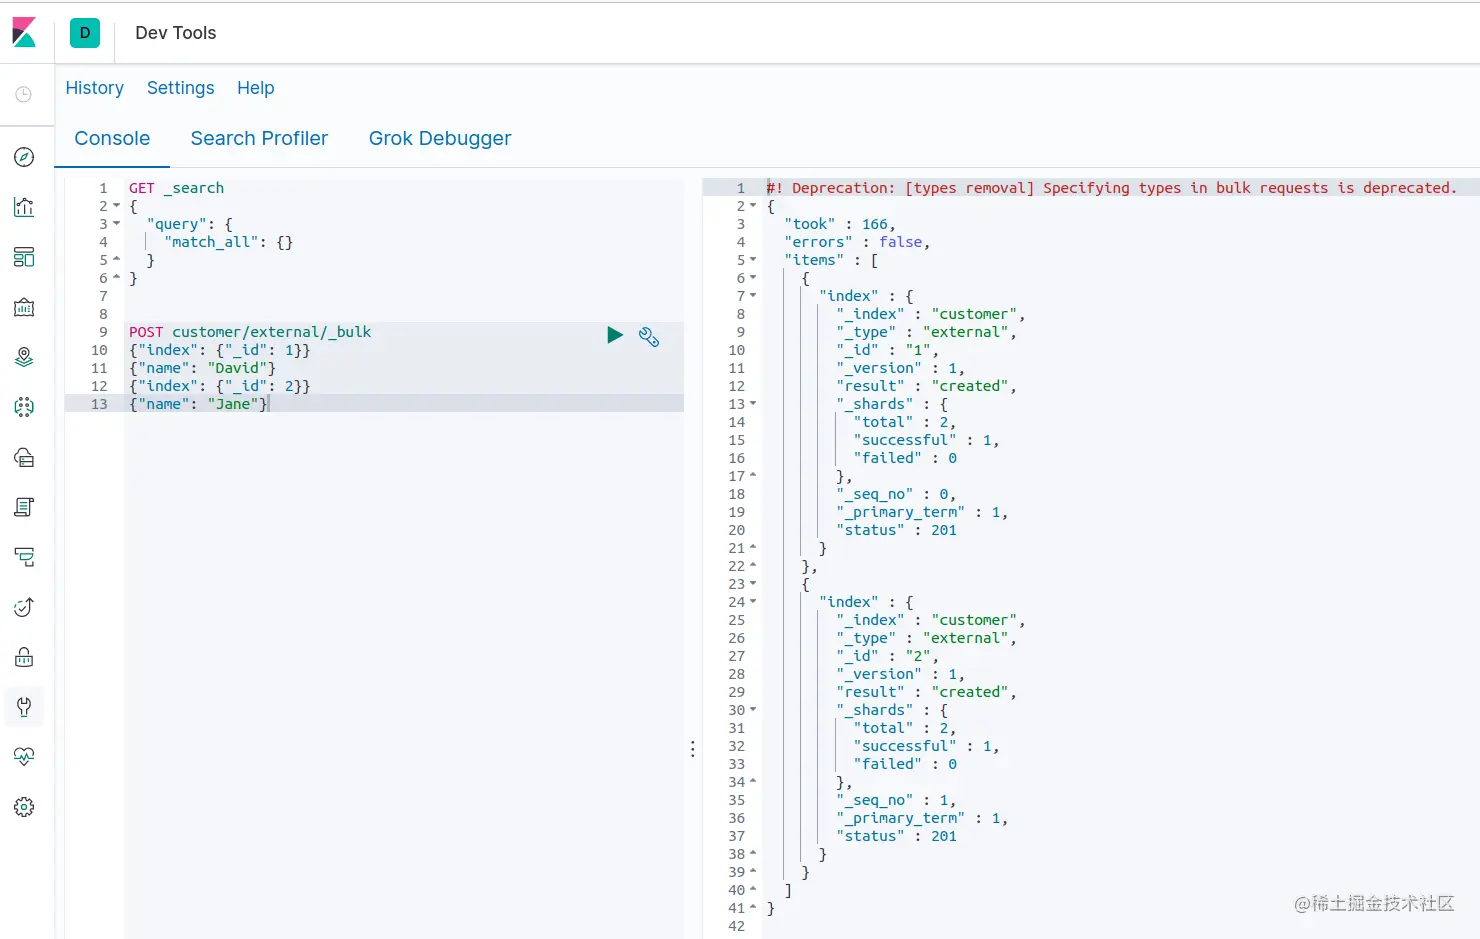This screenshot has width=1480, height=939.
Task: Collapse _shards fold arrow at line 13
Action: 753,404
